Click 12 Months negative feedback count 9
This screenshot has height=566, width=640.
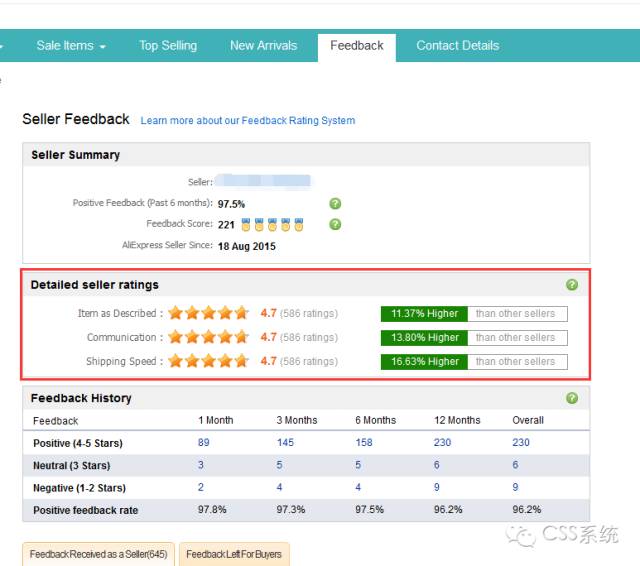point(437,488)
